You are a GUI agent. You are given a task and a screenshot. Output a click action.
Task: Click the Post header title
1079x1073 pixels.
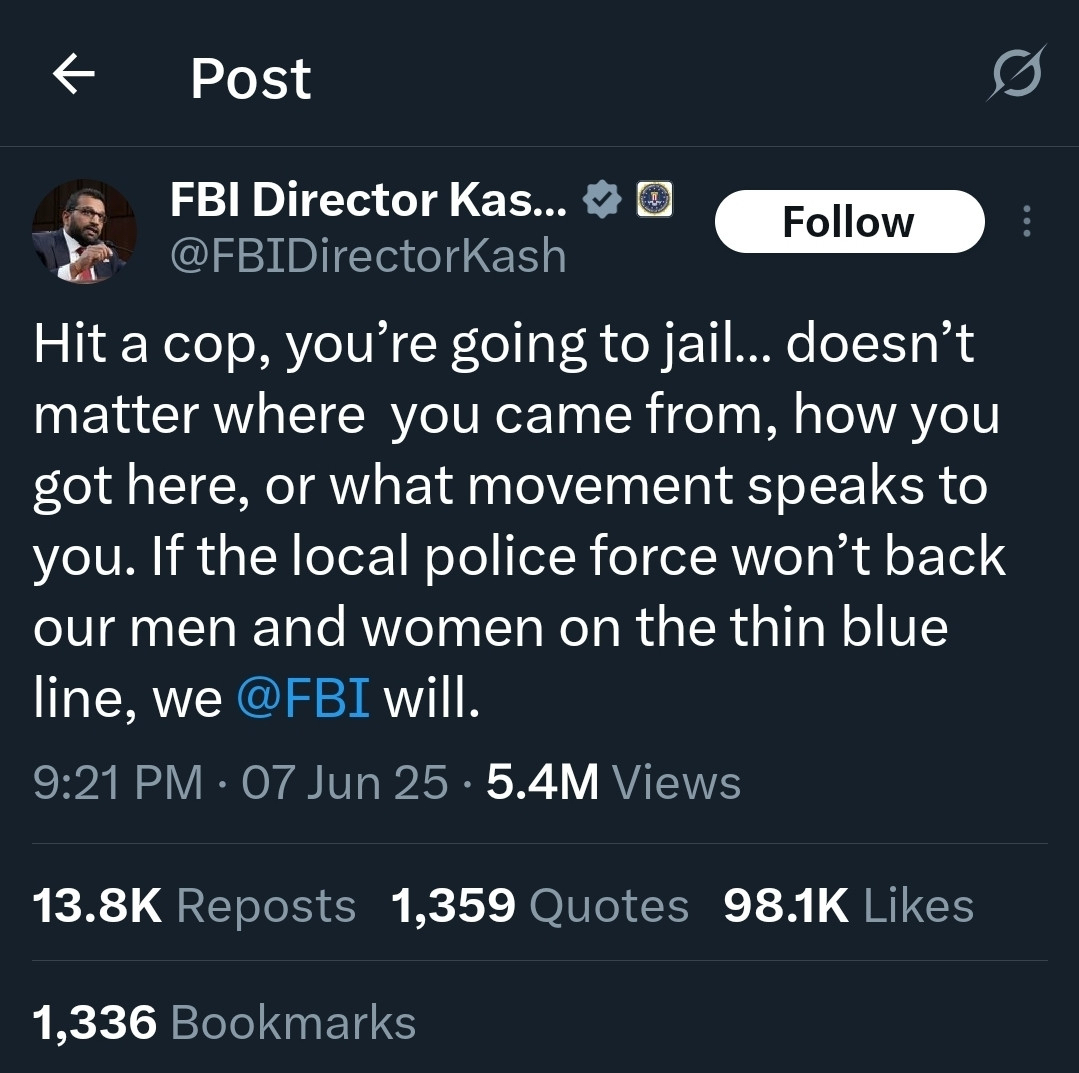point(251,78)
